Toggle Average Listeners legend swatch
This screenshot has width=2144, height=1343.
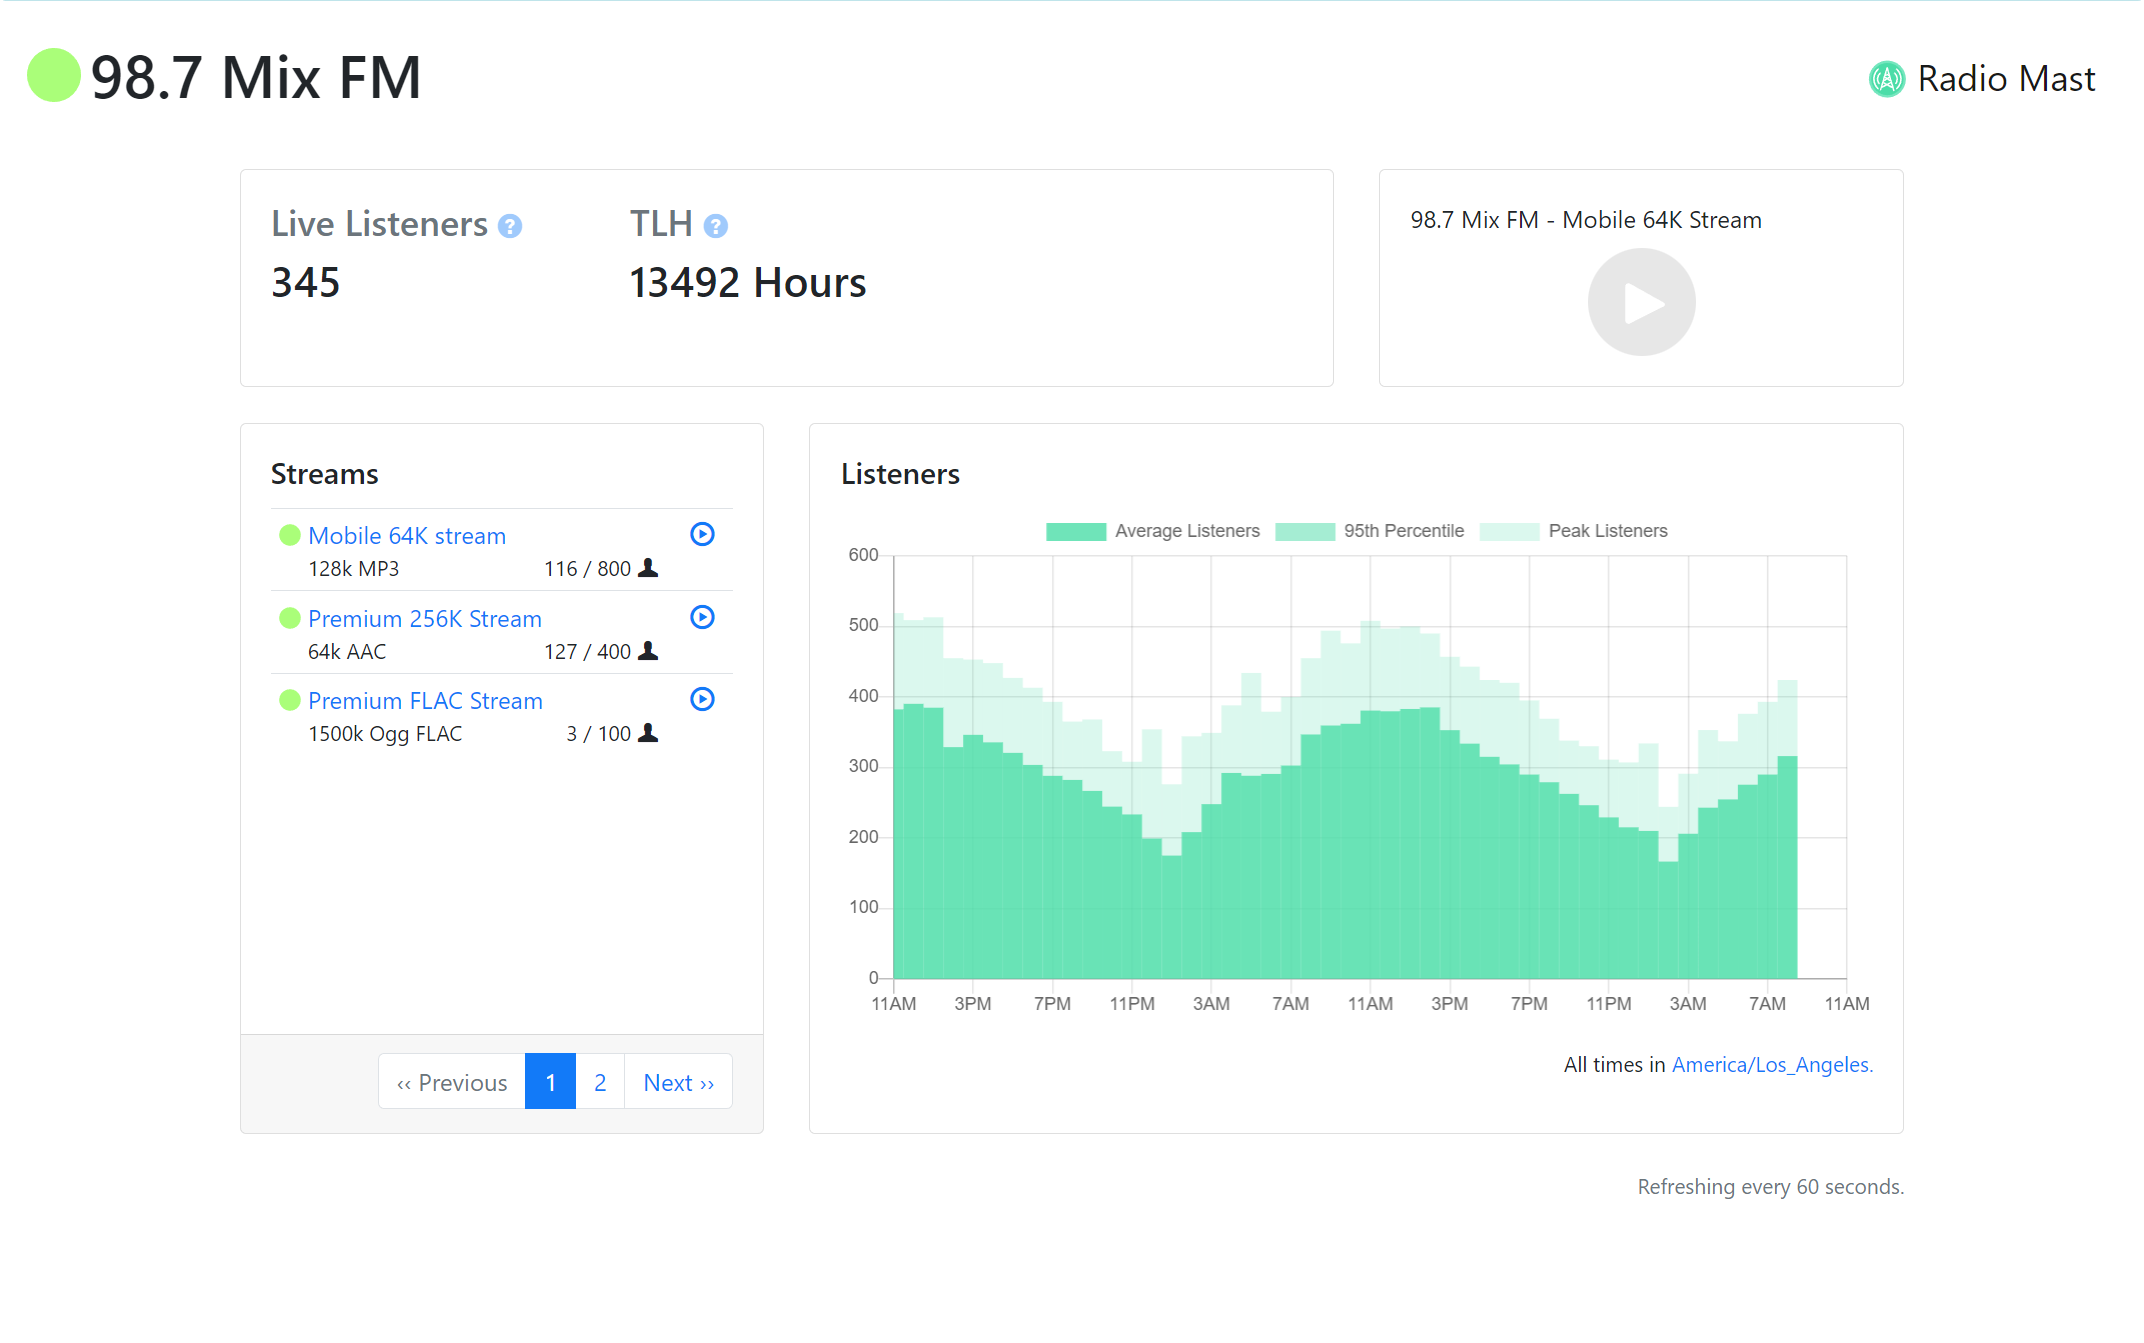point(1076,531)
